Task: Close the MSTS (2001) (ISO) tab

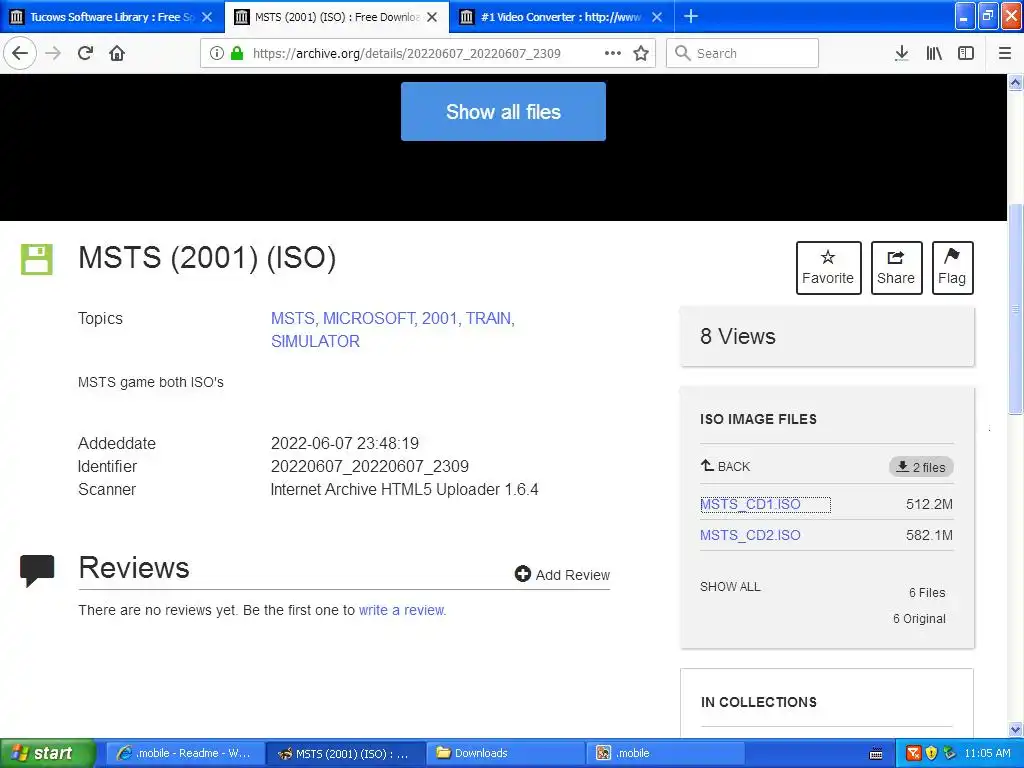Action: pos(432,17)
